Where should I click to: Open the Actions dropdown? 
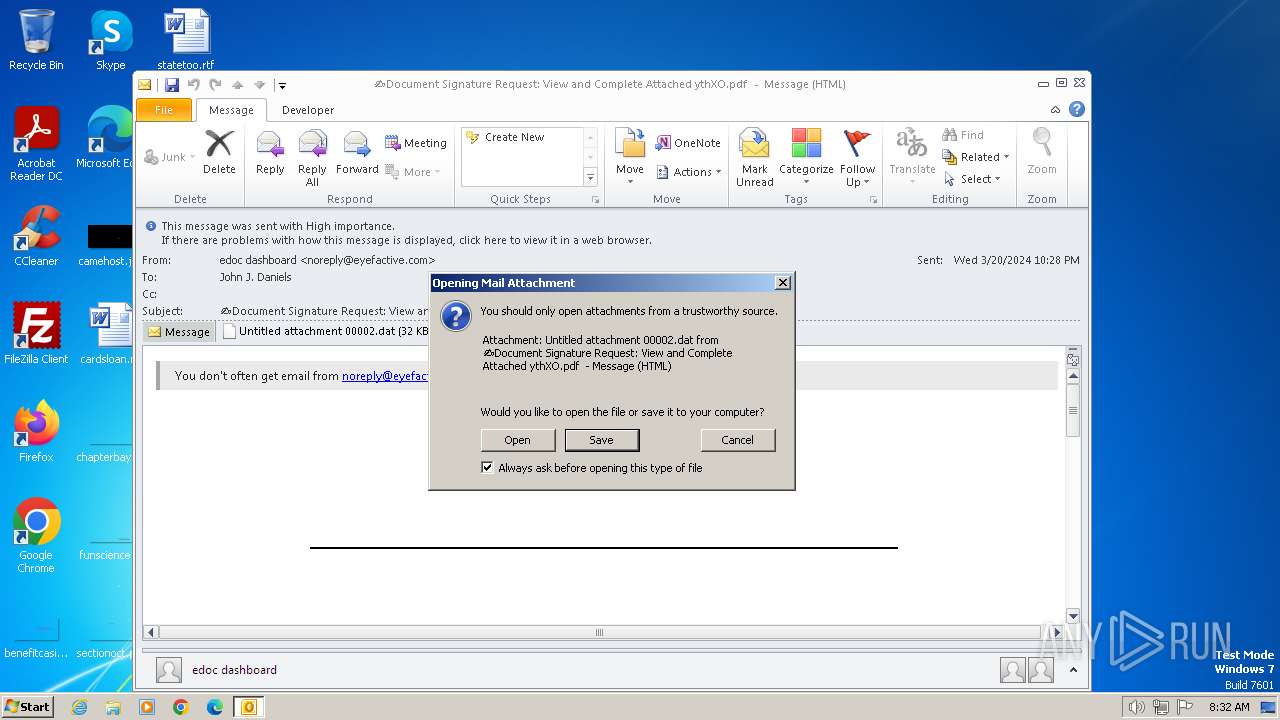click(x=688, y=172)
